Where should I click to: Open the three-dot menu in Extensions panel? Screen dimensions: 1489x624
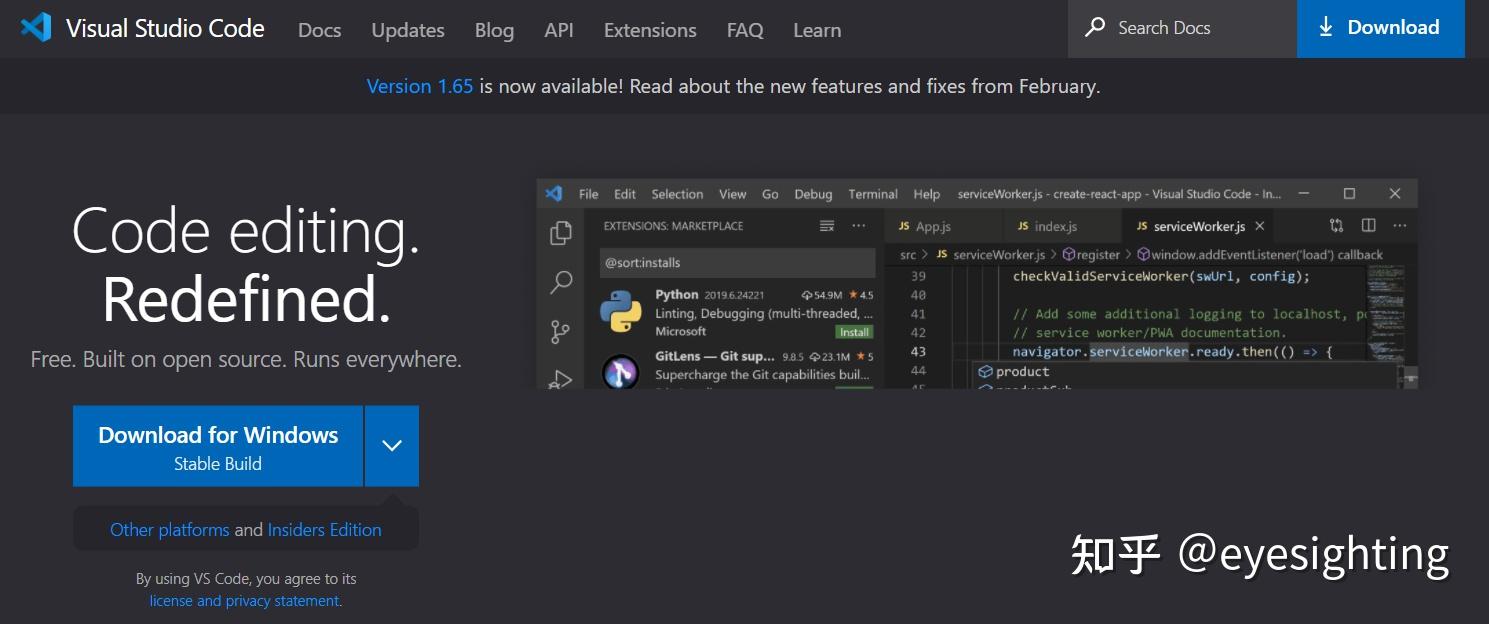tap(859, 226)
